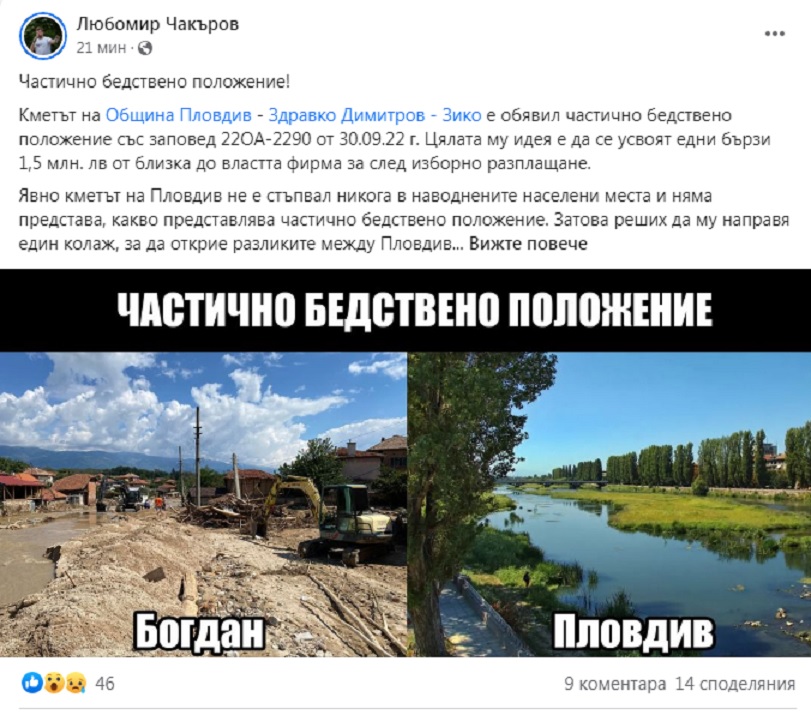Click the Богдан caption on the image
The height and width of the screenshot is (721, 811).
[x=200, y=631]
